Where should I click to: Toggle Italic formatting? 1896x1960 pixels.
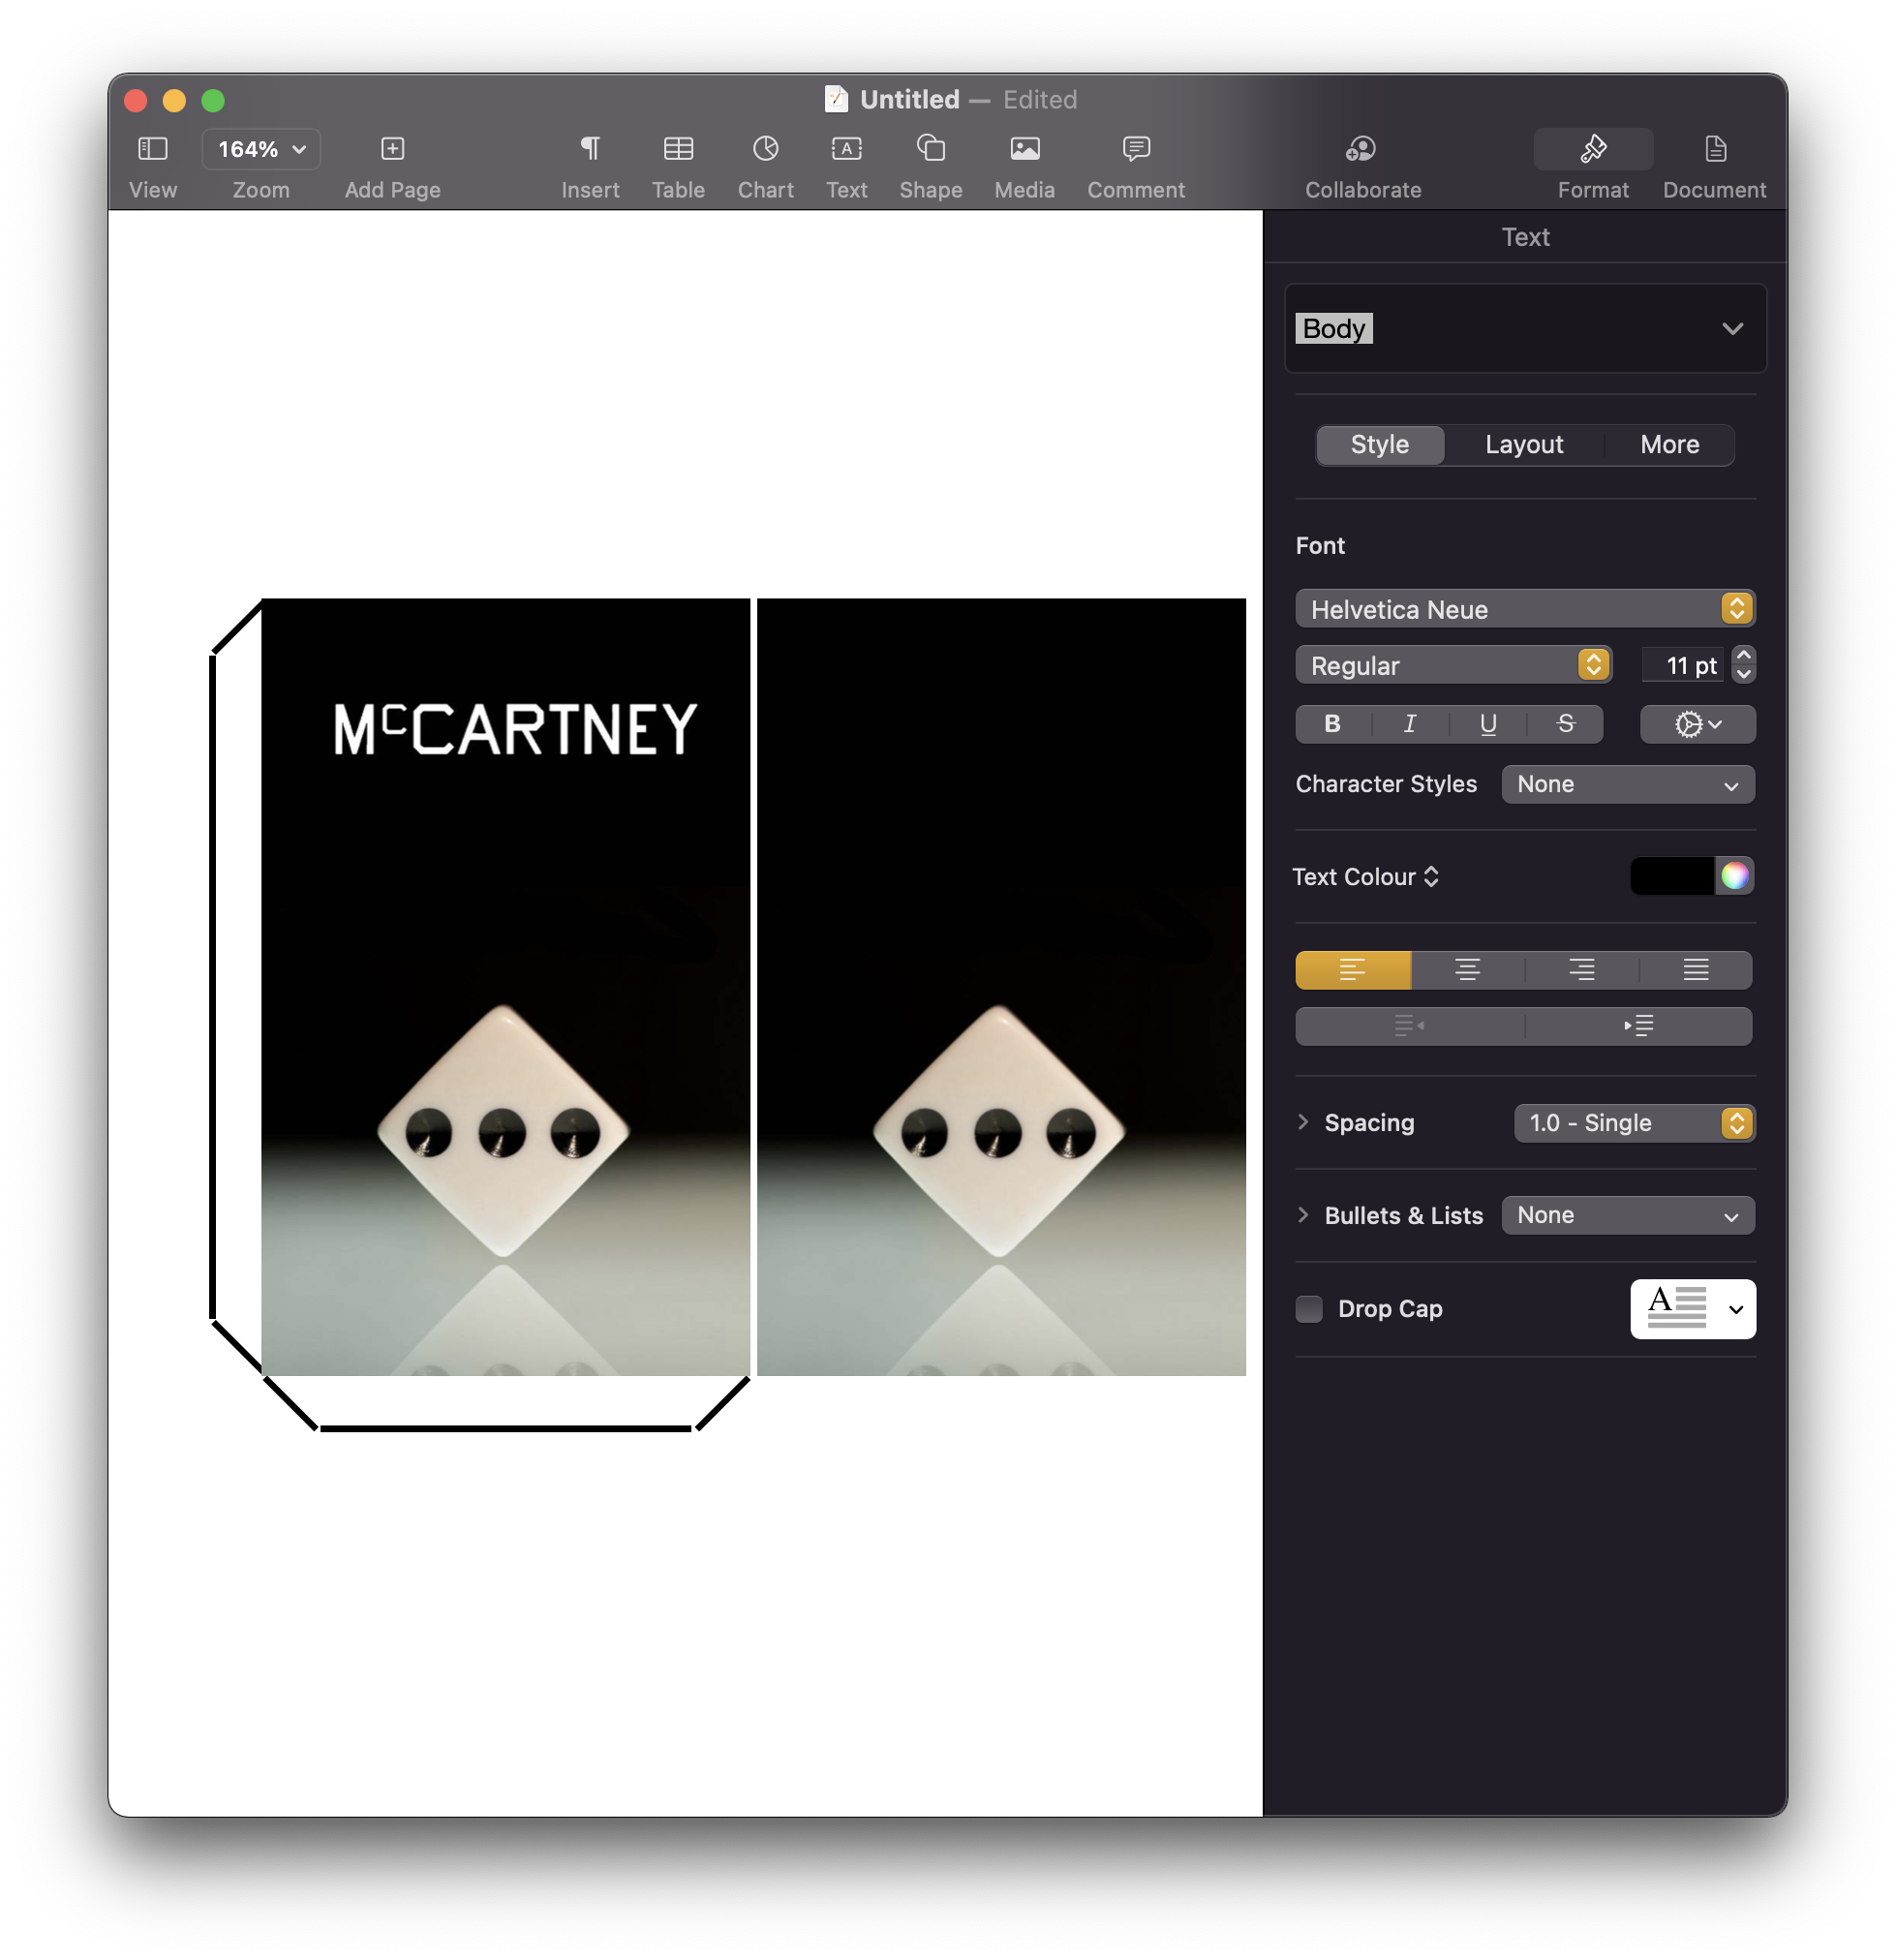point(1410,724)
